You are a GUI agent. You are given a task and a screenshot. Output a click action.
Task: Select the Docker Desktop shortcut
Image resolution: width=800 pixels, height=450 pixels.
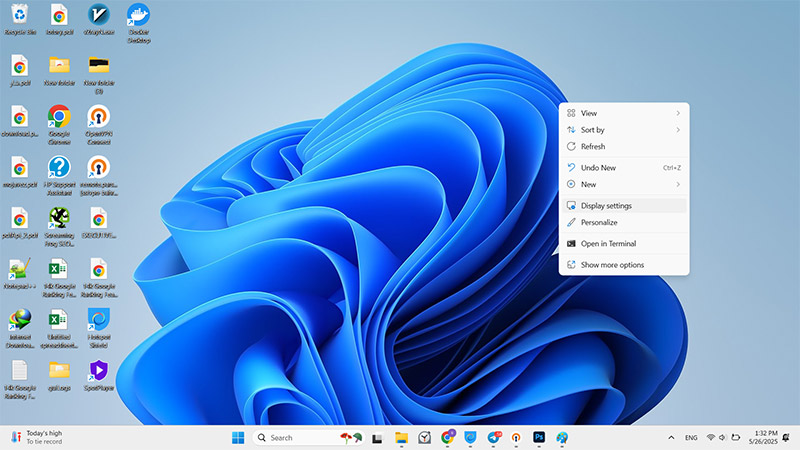click(x=138, y=23)
